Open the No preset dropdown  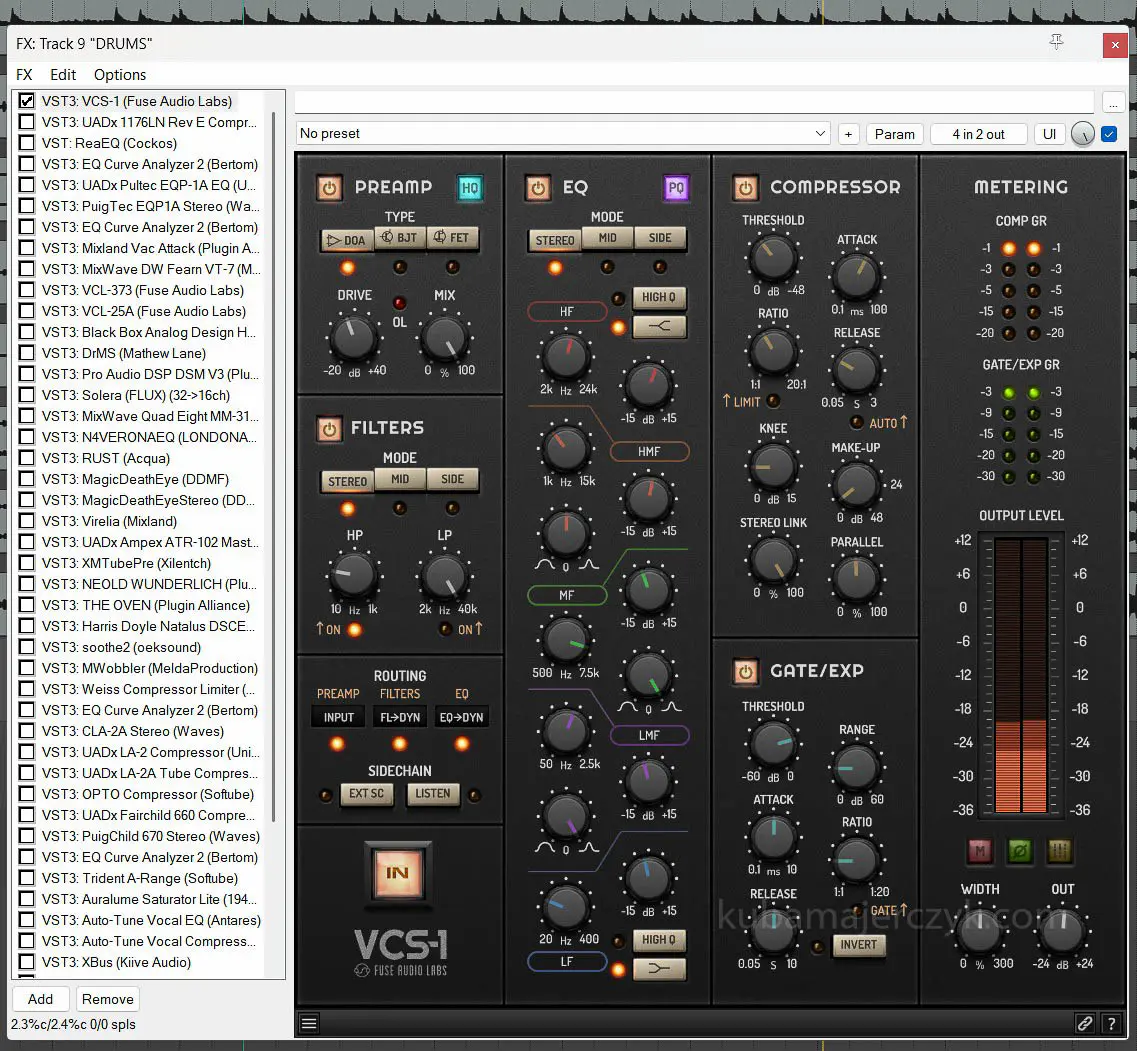pyautogui.click(x=563, y=134)
